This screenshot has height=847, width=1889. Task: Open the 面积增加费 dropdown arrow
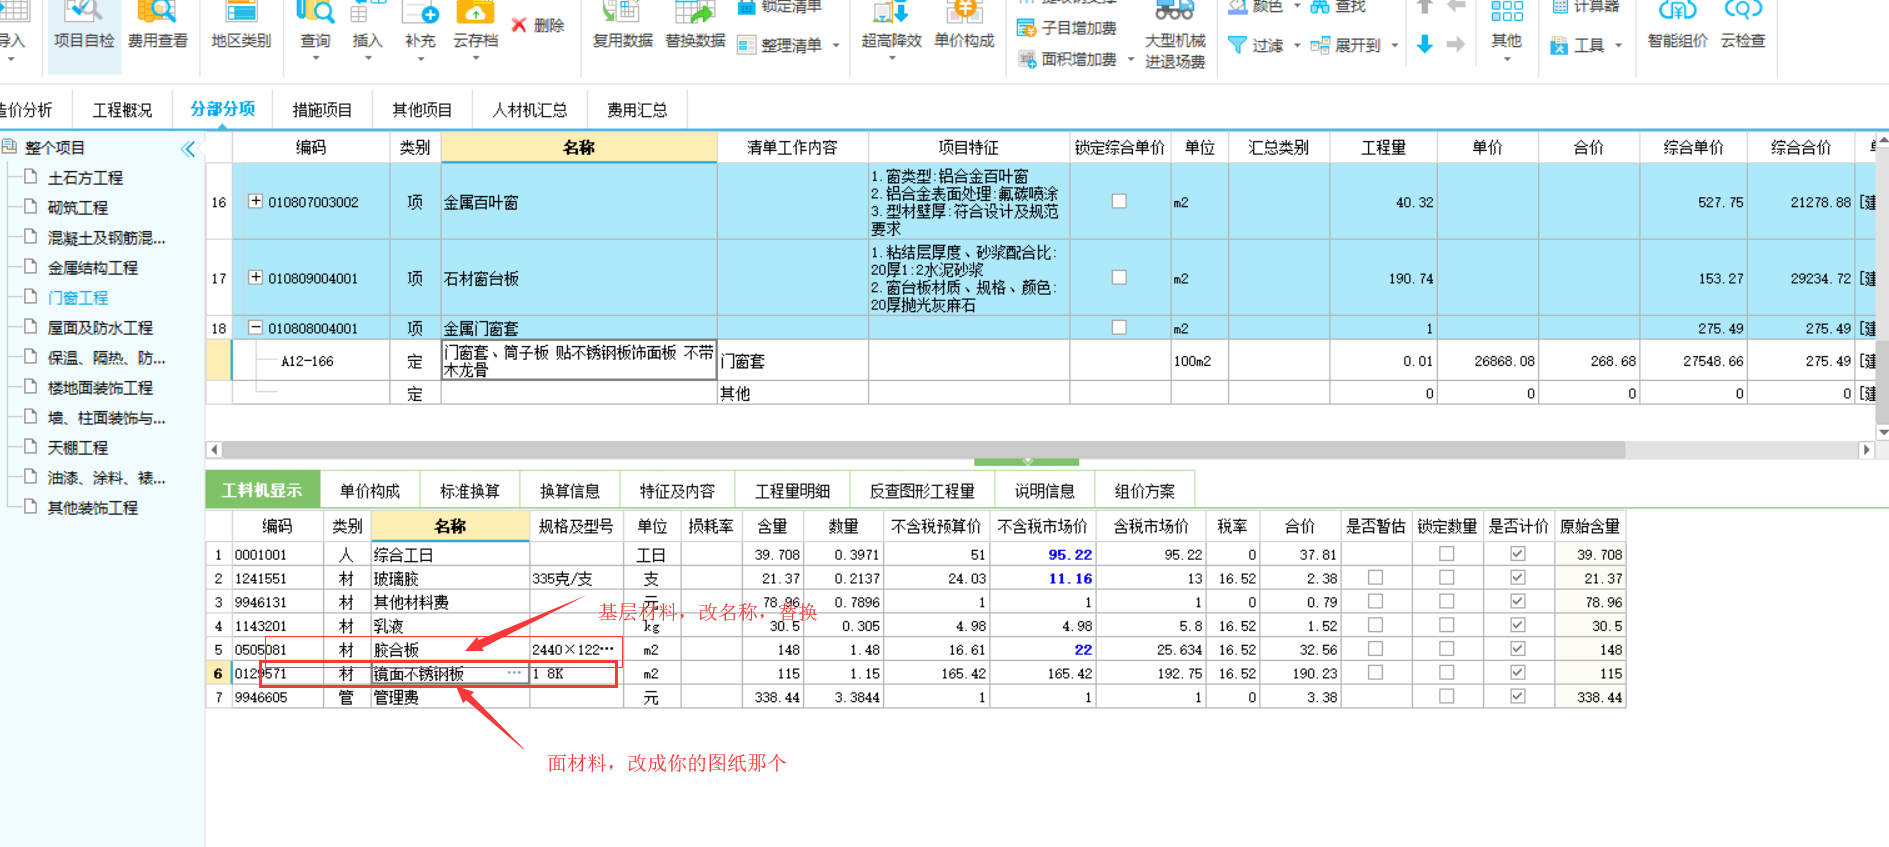tap(1131, 60)
